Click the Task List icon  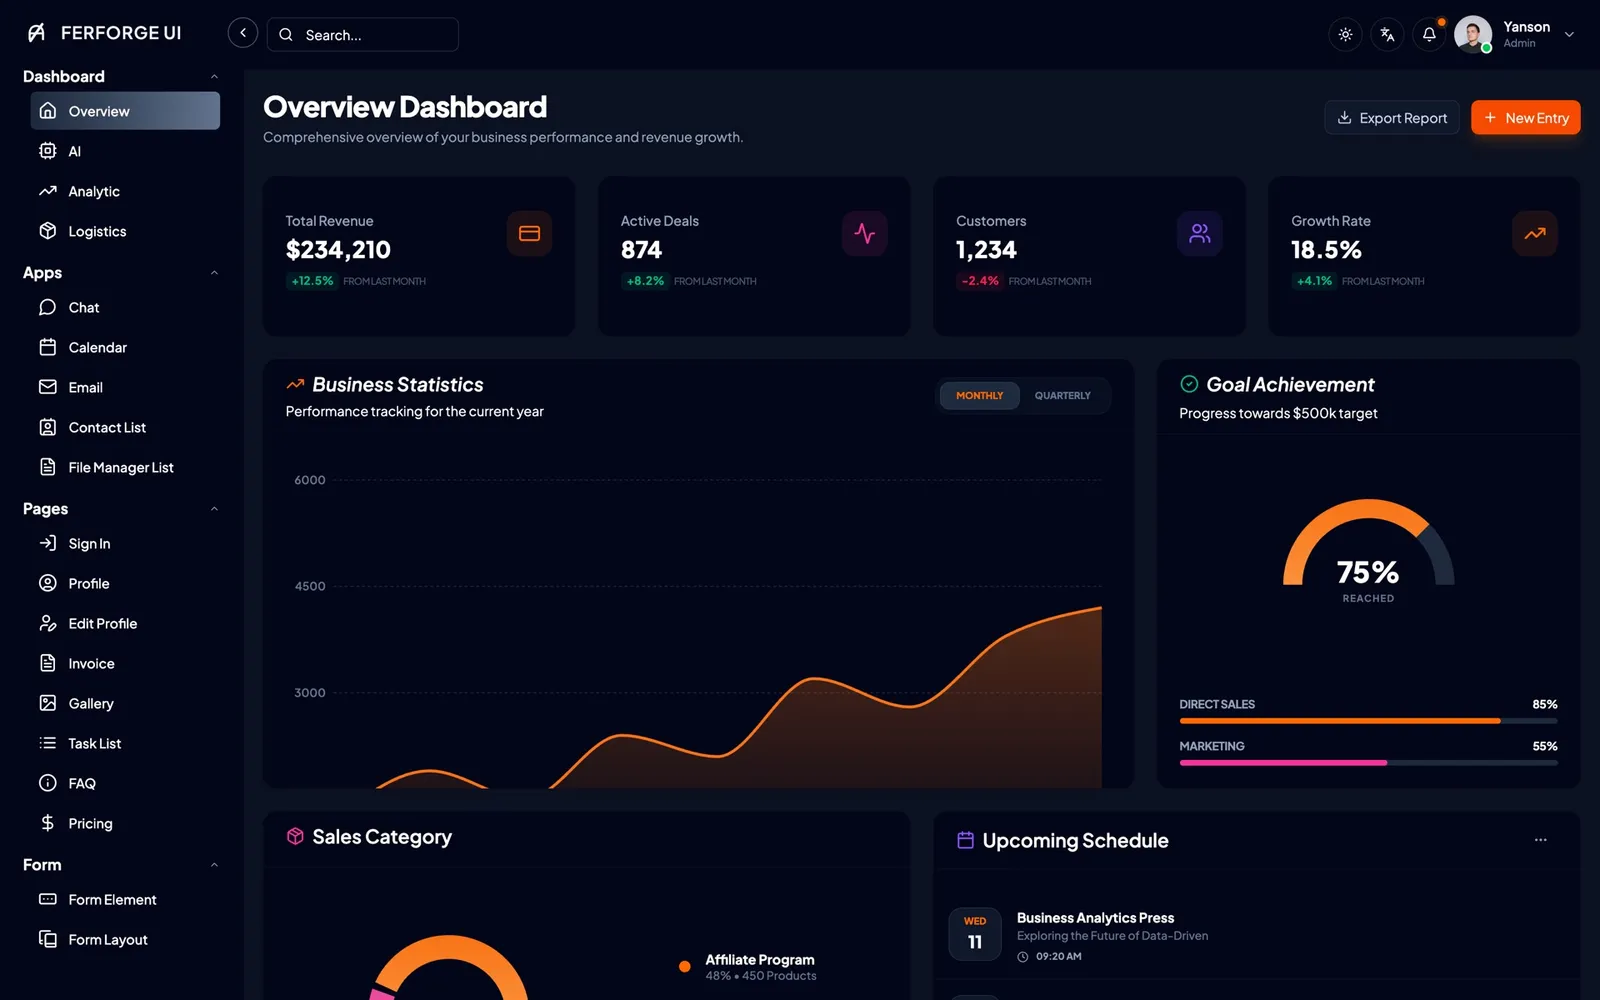(x=47, y=743)
